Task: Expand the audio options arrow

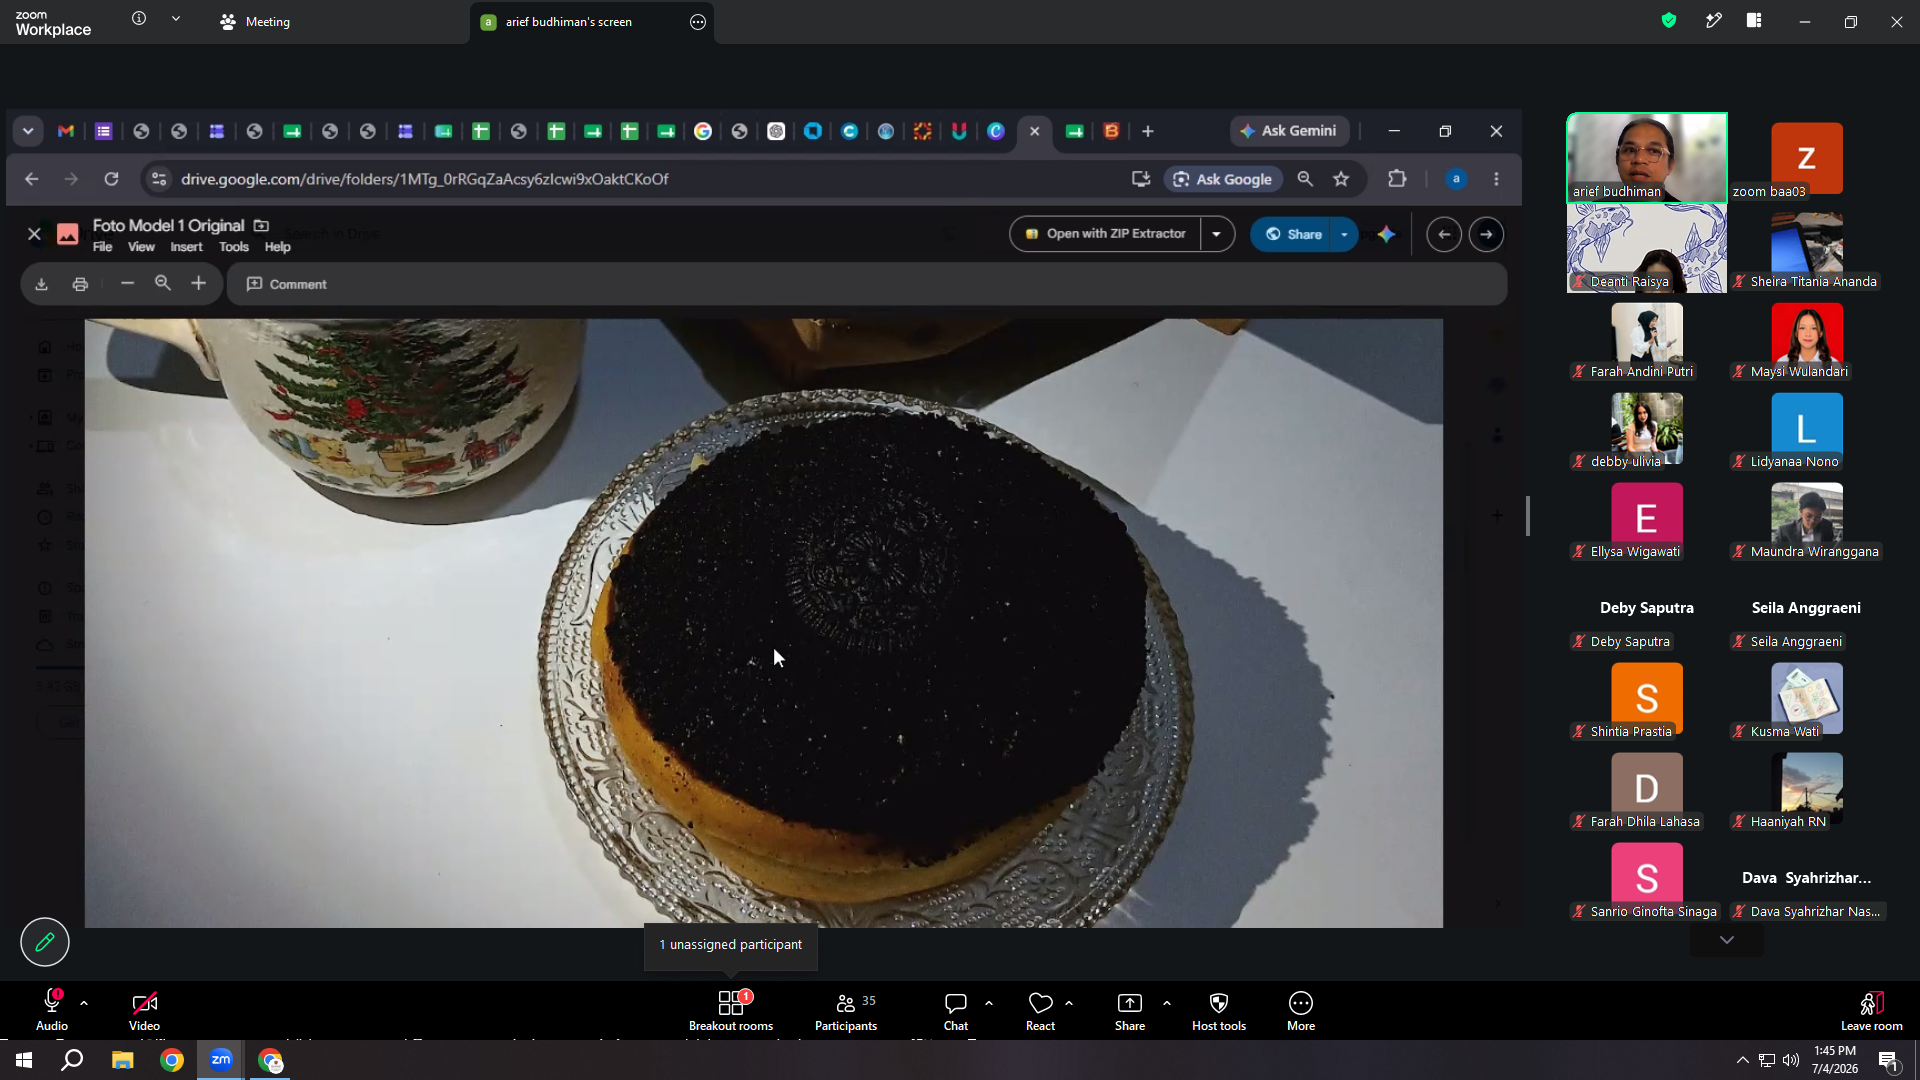Action: 84,1002
